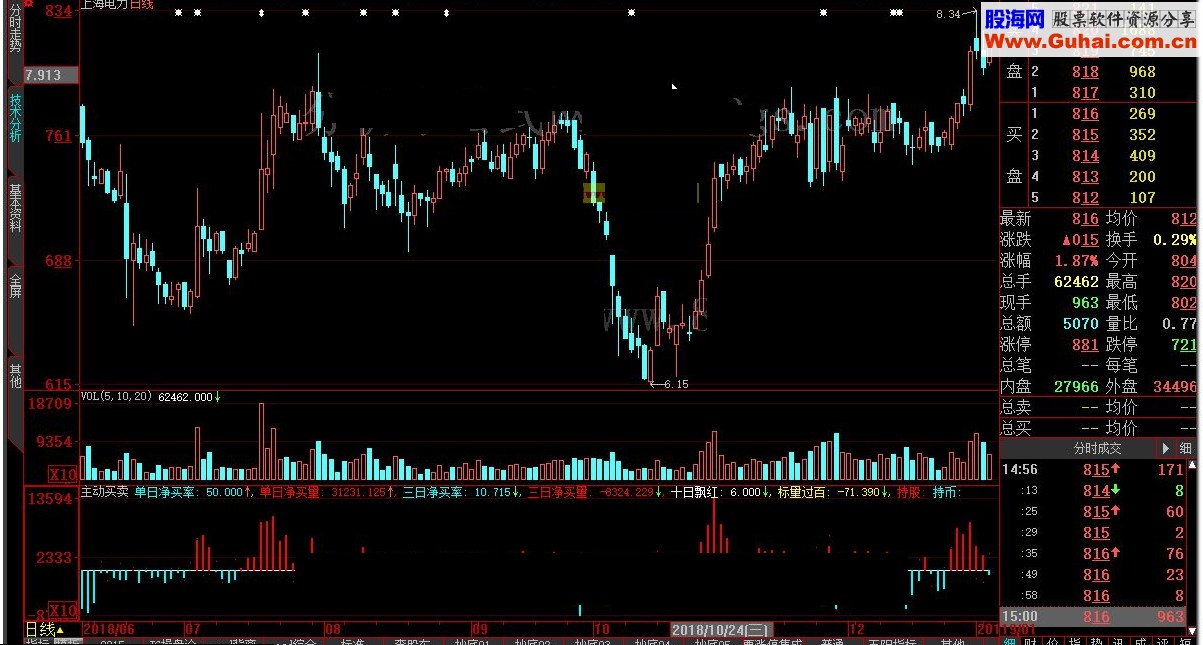The height and width of the screenshot is (645, 1203).
Task: Open the 日线 period selector
Action: coord(44,629)
